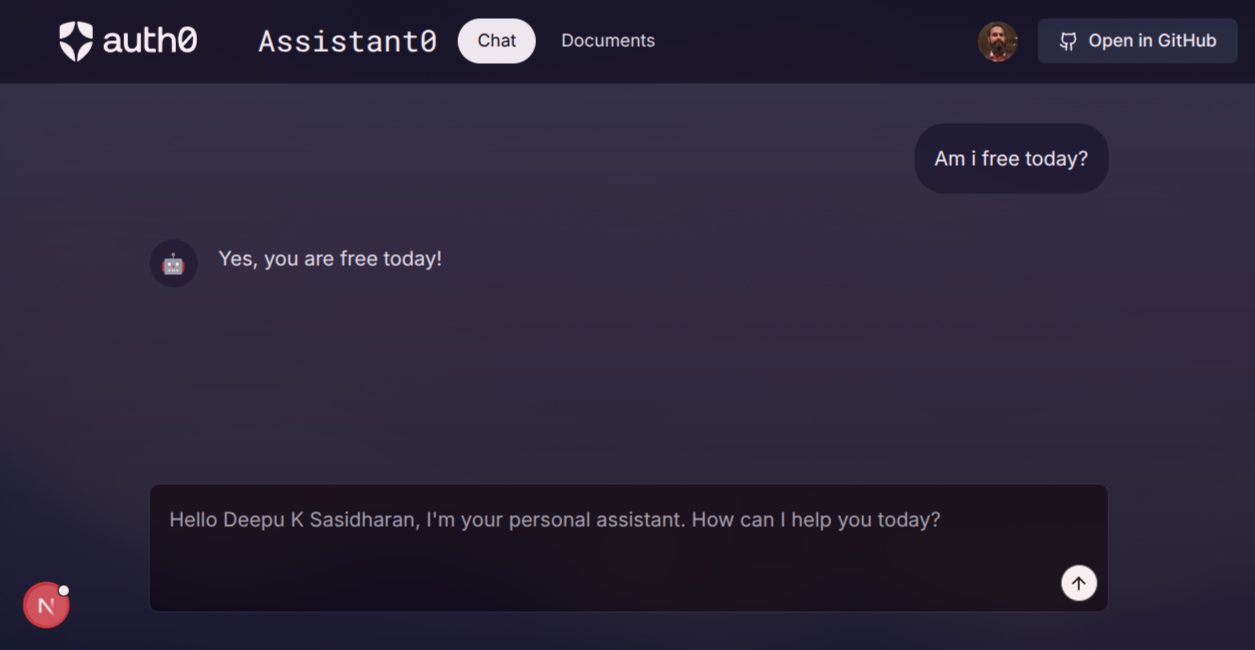Select the "Yes, you are free today!" reply
Image resolution: width=1255 pixels, height=650 pixels.
[x=330, y=259]
